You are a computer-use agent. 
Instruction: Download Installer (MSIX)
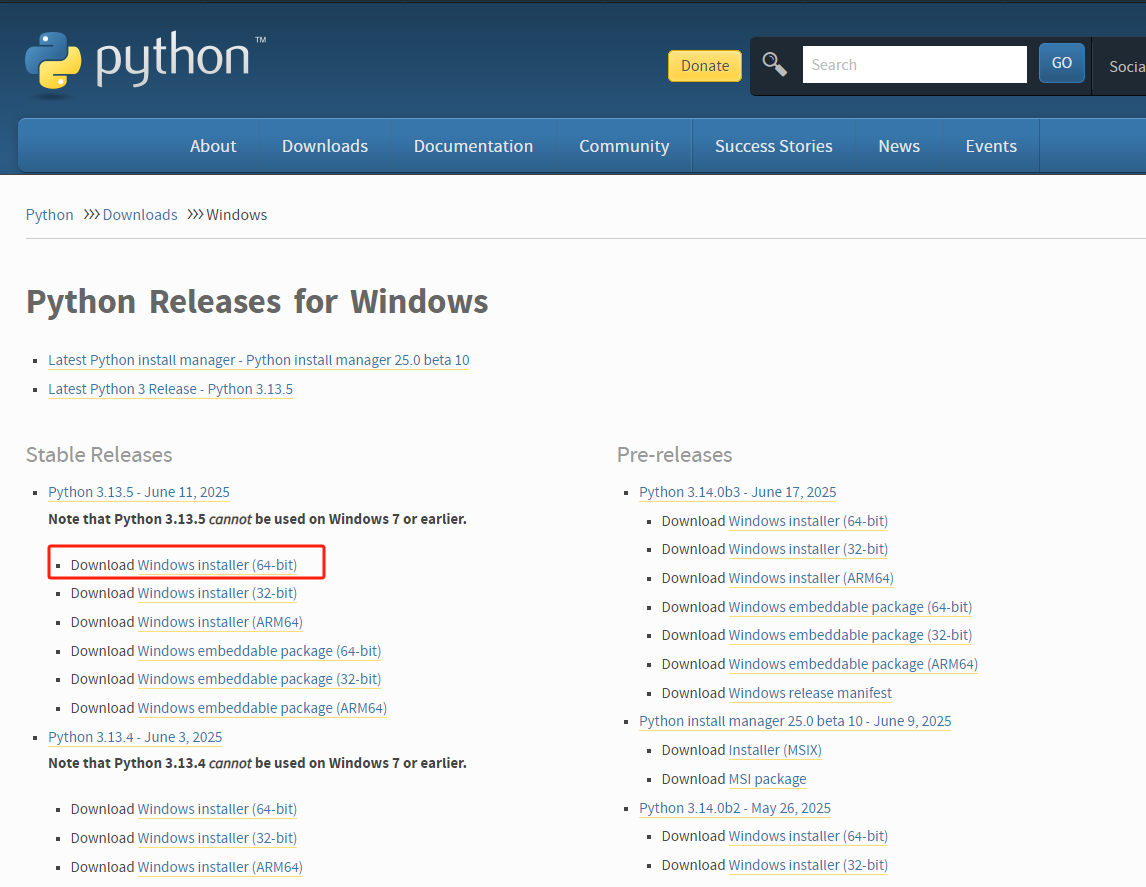pos(775,750)
